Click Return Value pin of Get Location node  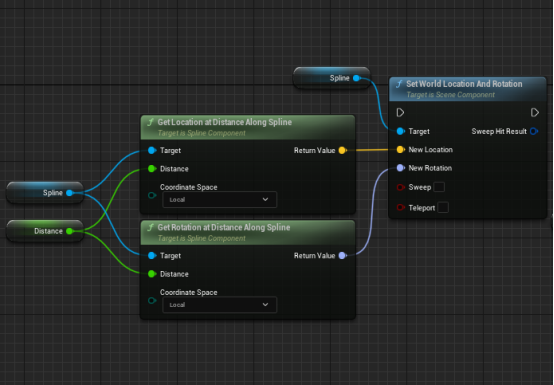(x=342, y=150)
